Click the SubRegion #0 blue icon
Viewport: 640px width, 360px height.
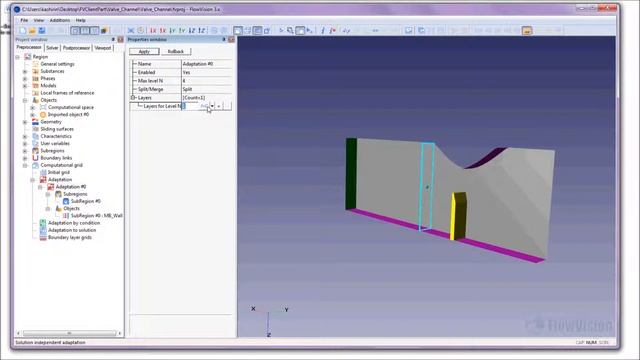point(66,201)
